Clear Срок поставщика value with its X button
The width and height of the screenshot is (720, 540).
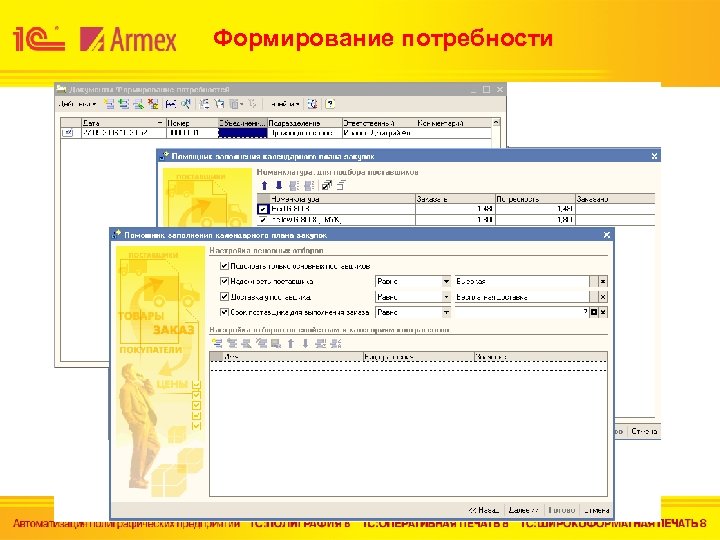(x=603, y=312)
